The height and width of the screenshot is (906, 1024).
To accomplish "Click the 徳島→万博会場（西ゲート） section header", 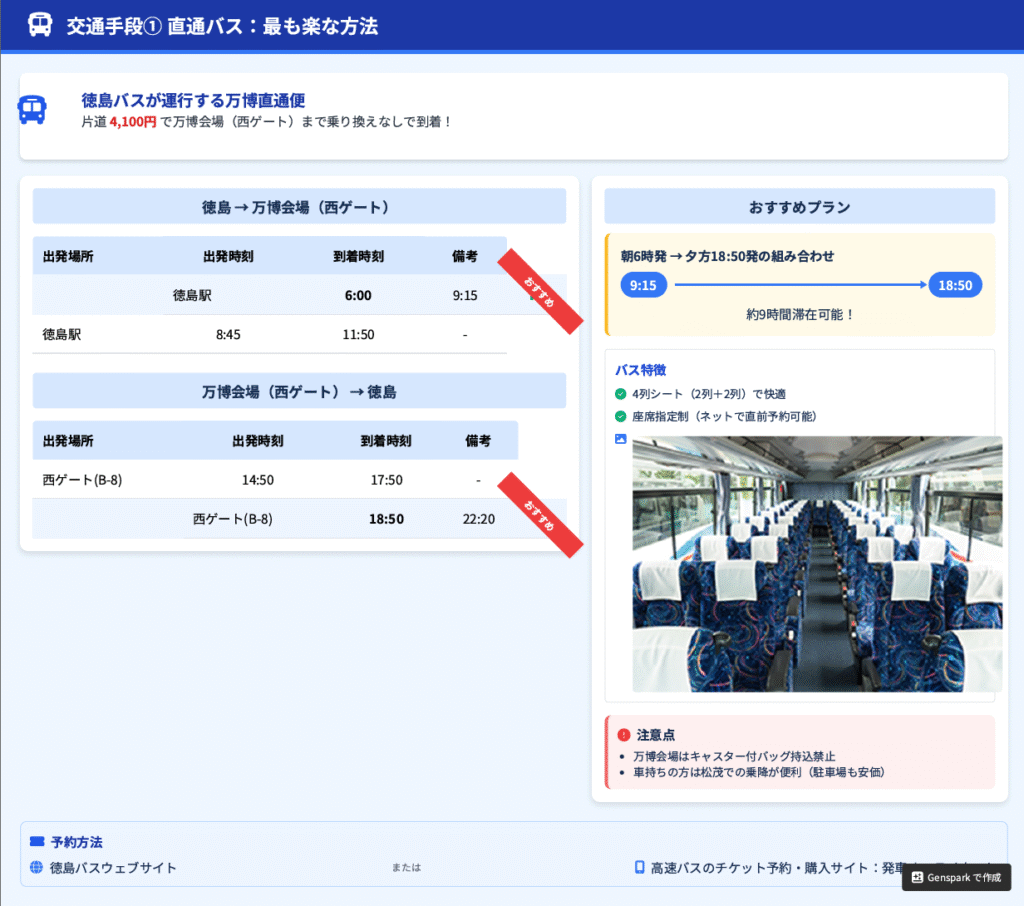I will [x=299, y=206].
